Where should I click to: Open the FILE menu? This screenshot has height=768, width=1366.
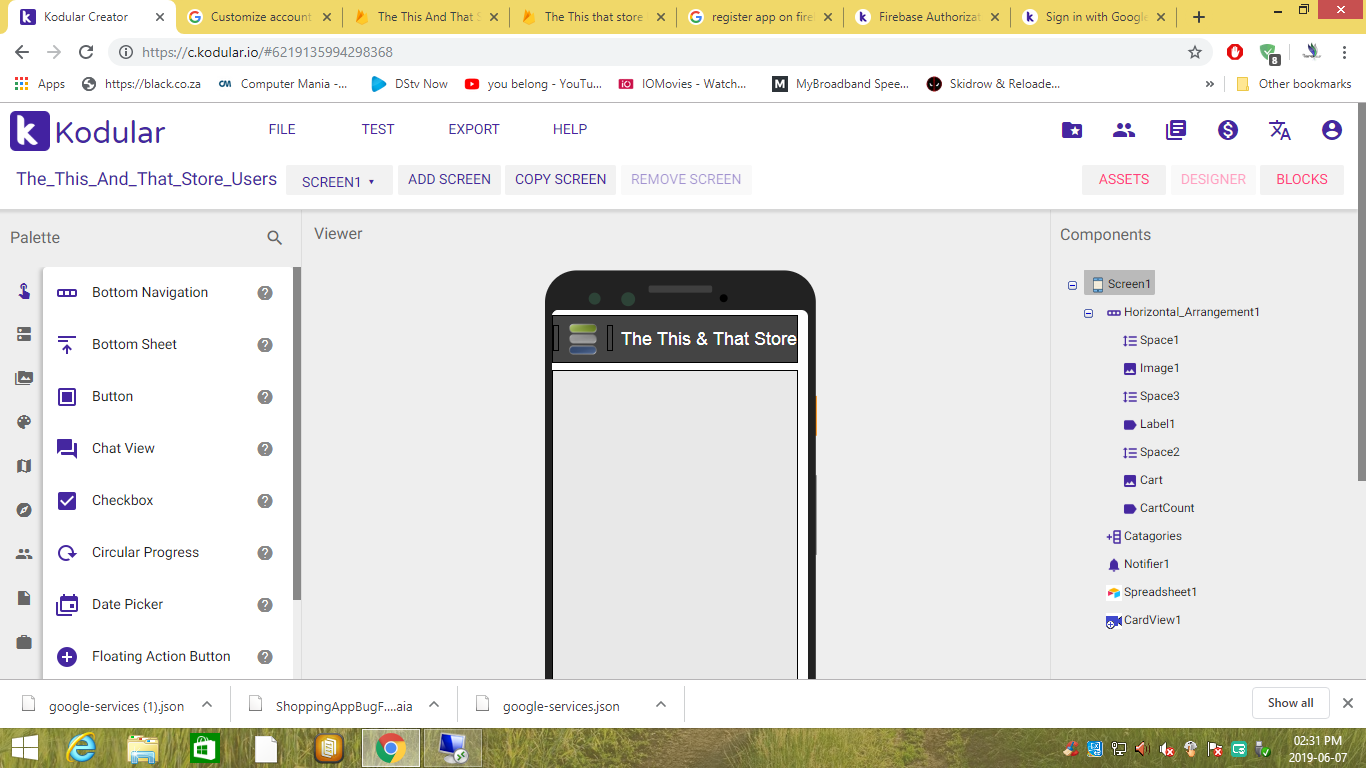[282, 129]
